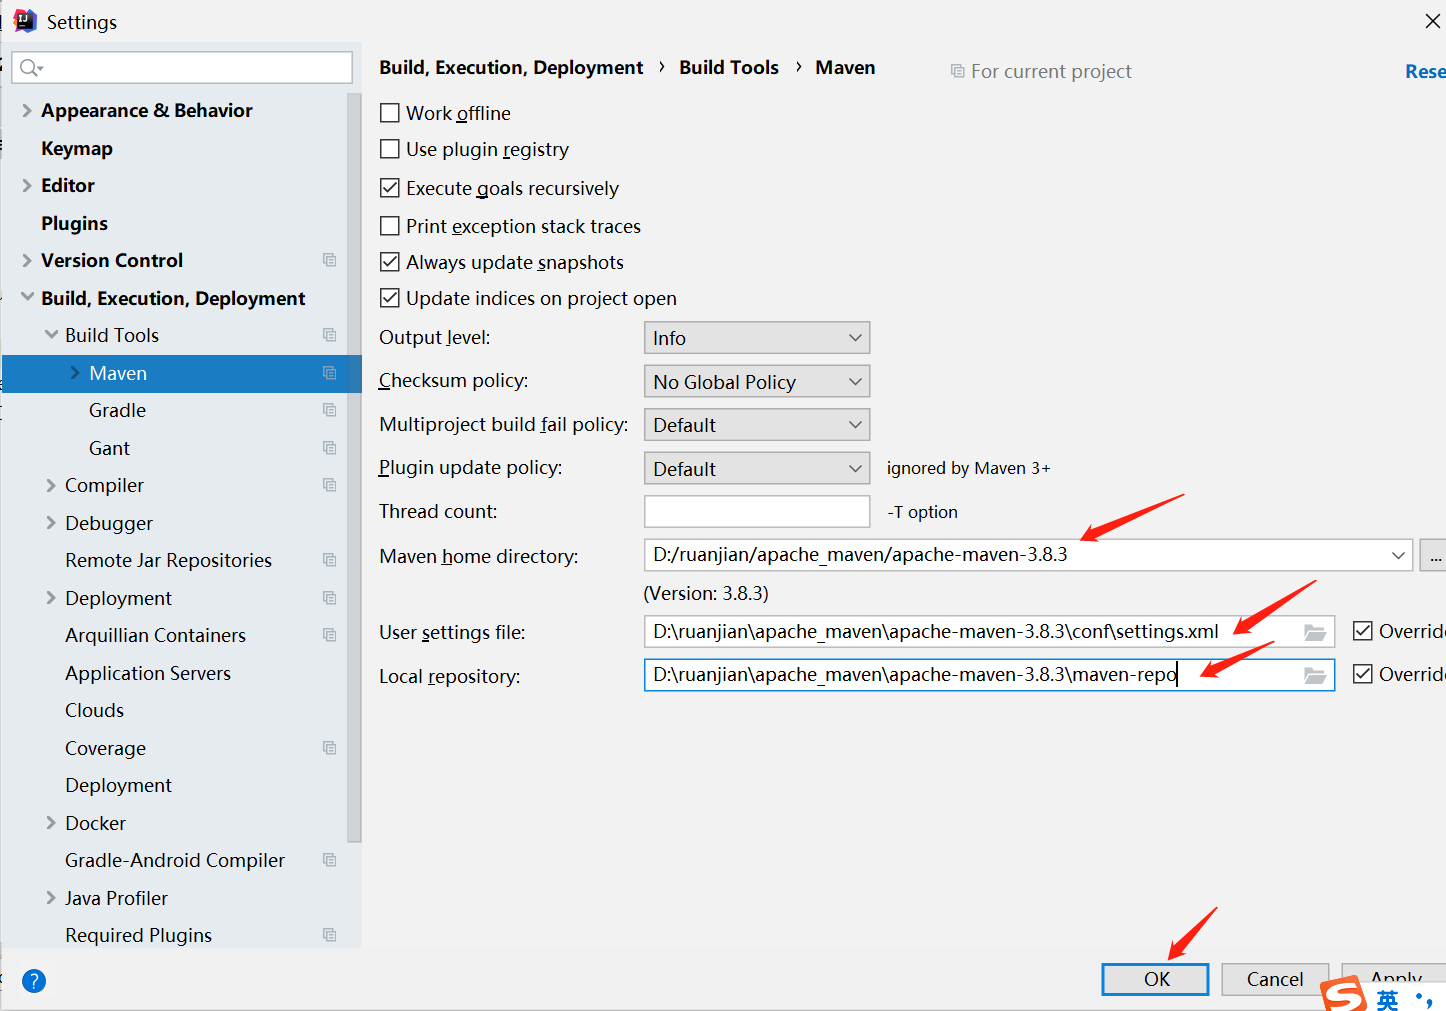The width and height of the screenshot is (1446, 1011).
Task: Expand the Maven subtree arrow
Action: (75, 373)
